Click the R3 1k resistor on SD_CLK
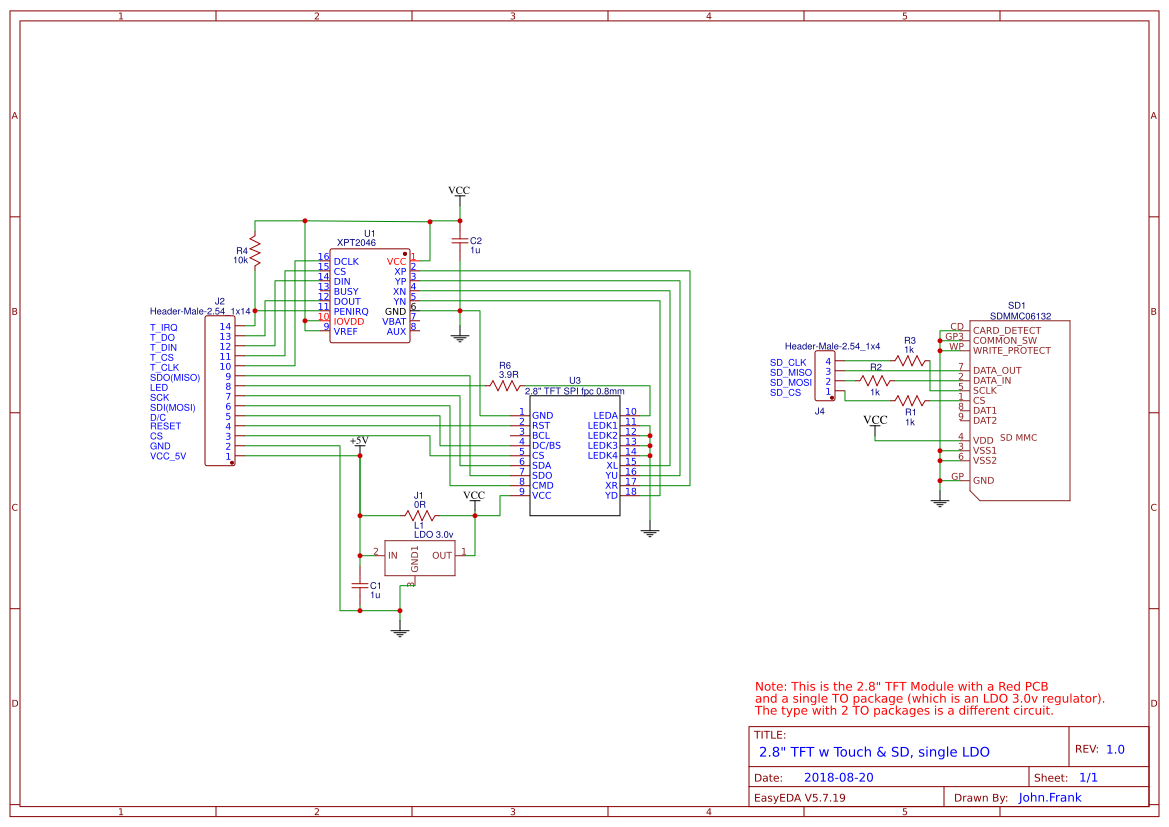 (x=909, y=360)
